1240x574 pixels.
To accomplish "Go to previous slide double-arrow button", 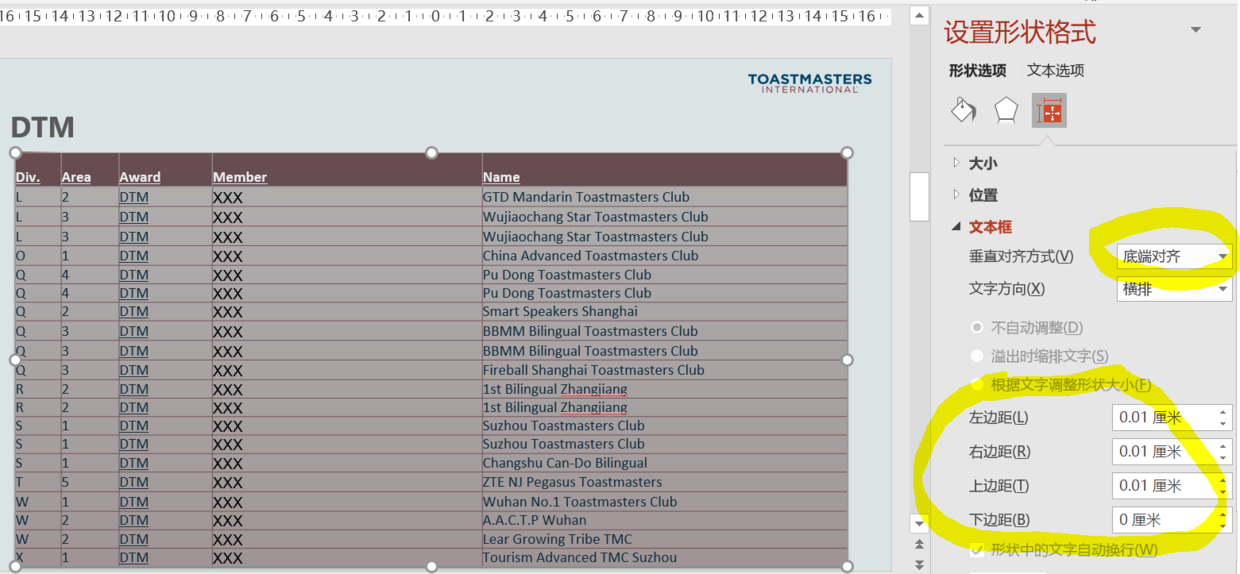I will (919, 545).
